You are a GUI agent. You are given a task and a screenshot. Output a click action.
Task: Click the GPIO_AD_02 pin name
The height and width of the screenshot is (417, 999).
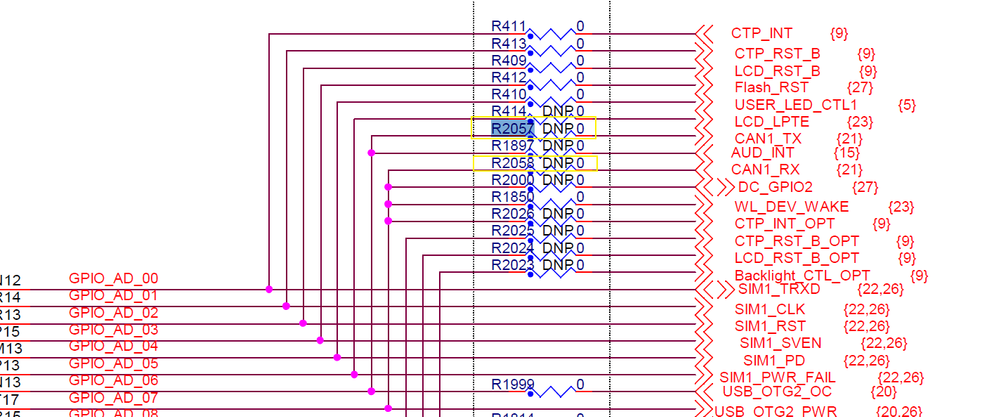(x=113, y=313)
